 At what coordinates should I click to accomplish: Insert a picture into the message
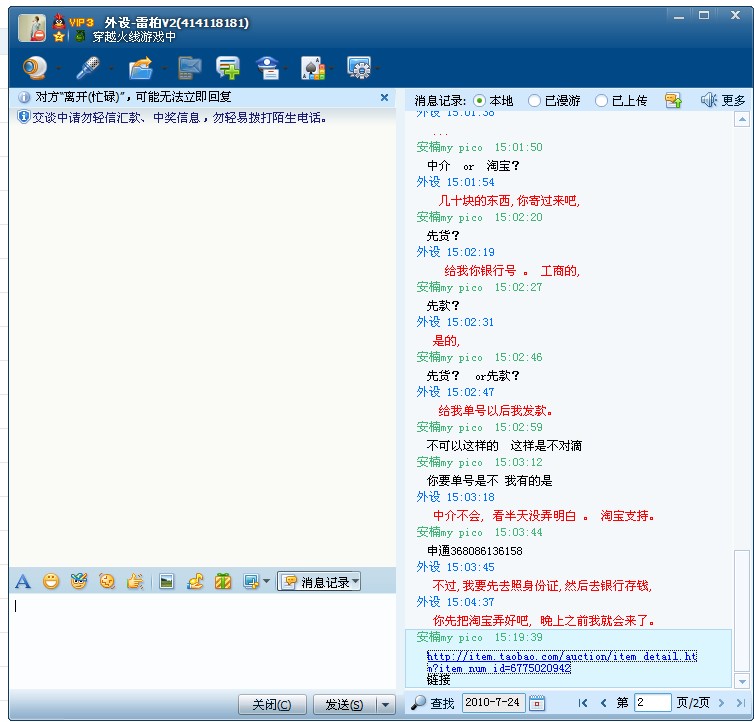(166, 582)
